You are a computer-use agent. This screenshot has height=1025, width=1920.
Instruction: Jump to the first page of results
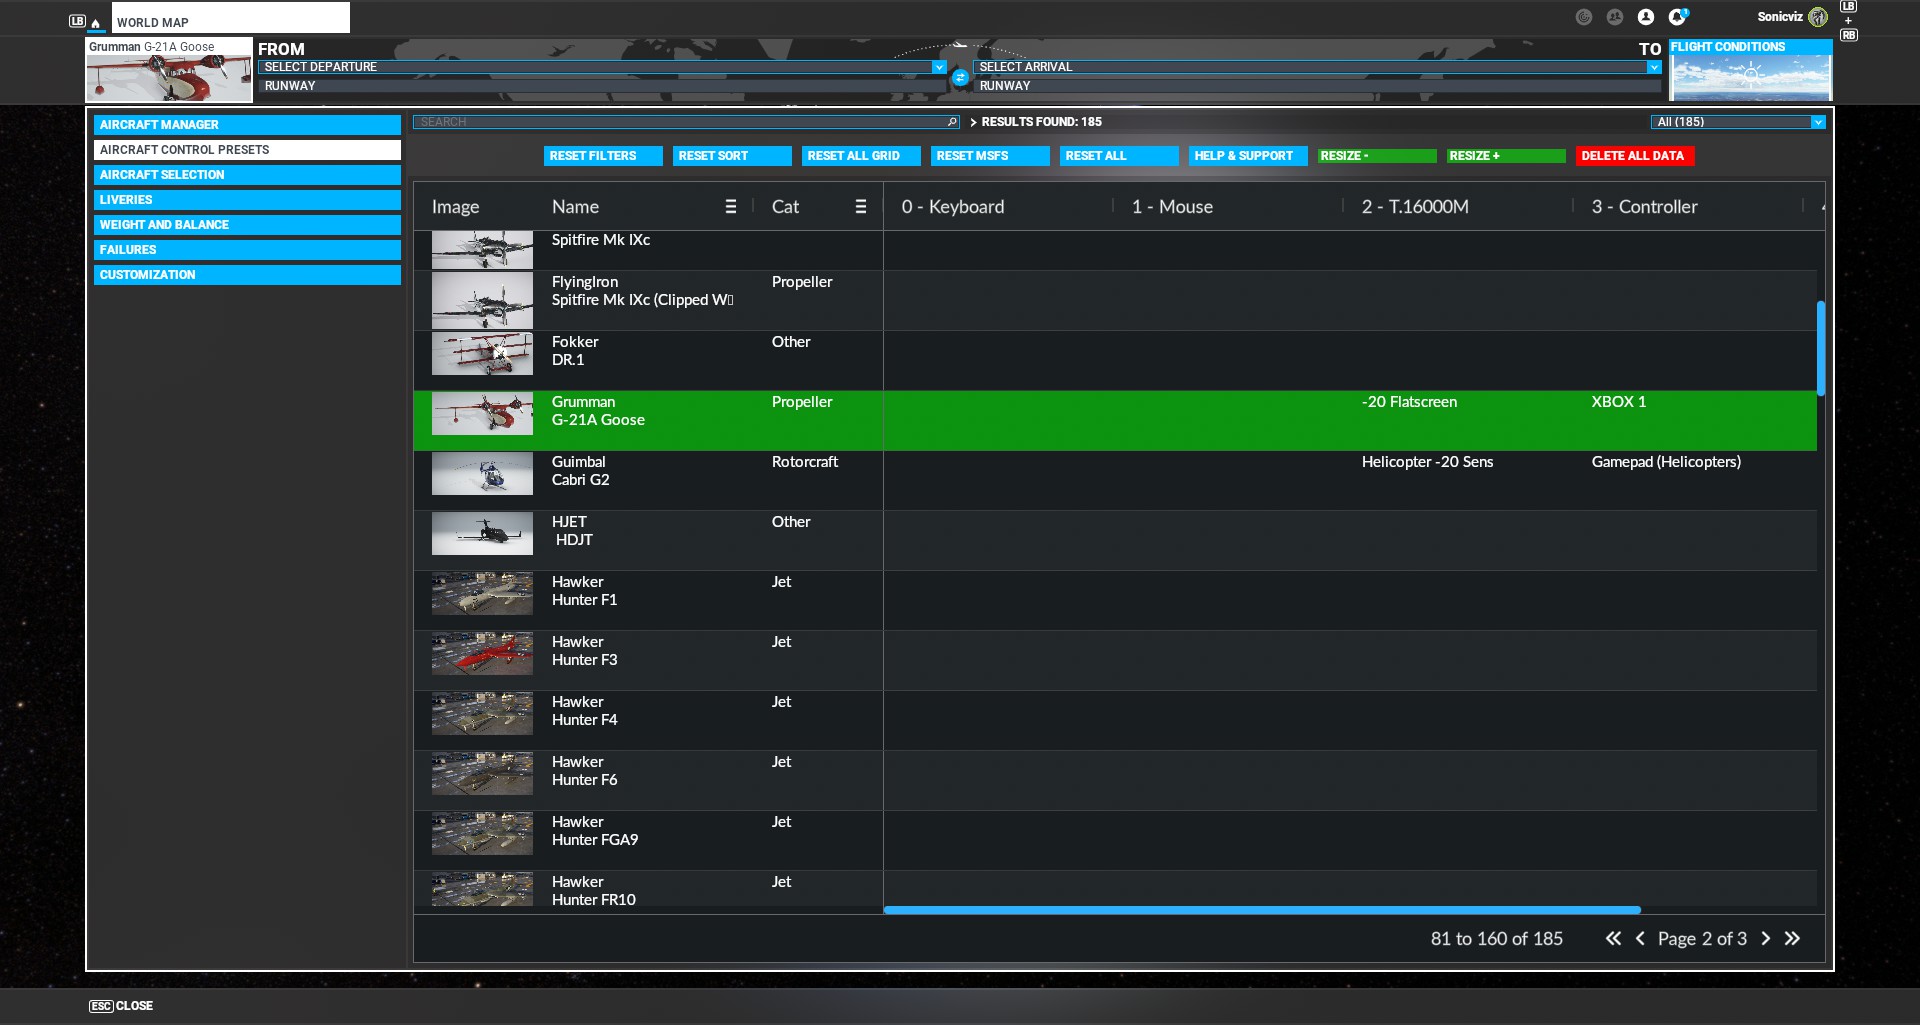[1613, 939]
